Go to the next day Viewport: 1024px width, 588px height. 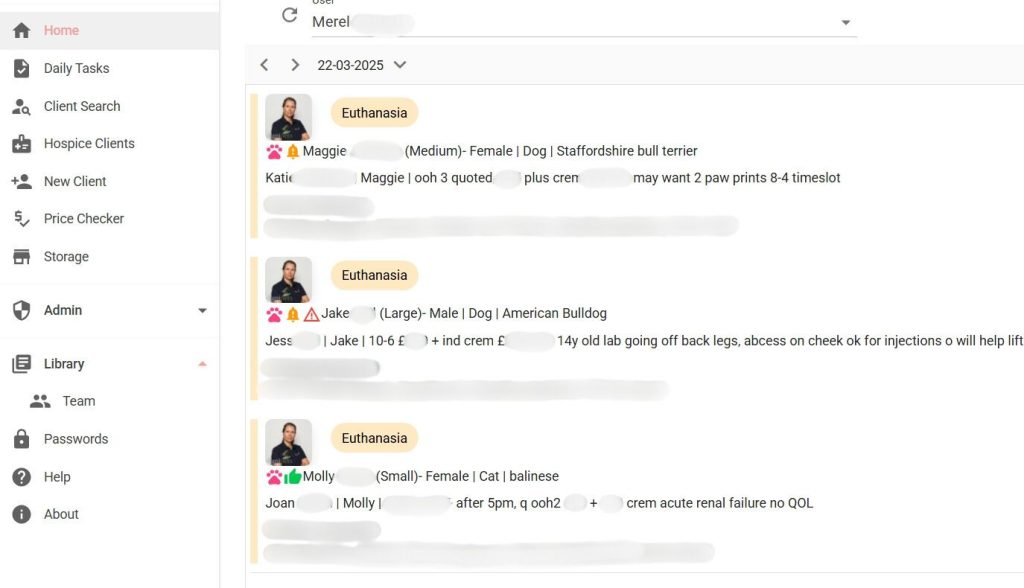(295, 65)
